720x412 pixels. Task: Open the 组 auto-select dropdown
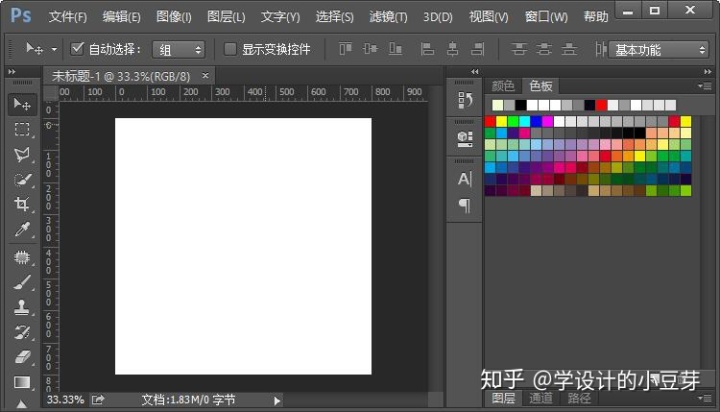[x=179, y=50]
